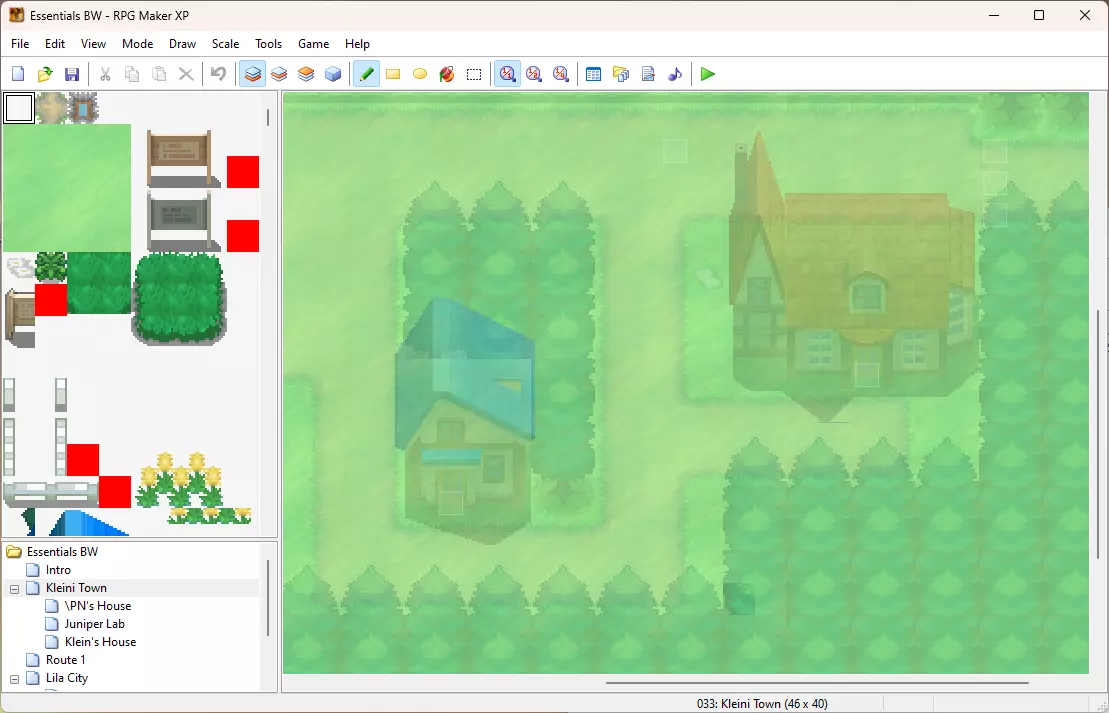1109x713 pixels.
Task: Open the Tools menu
Action: (268, 44)
